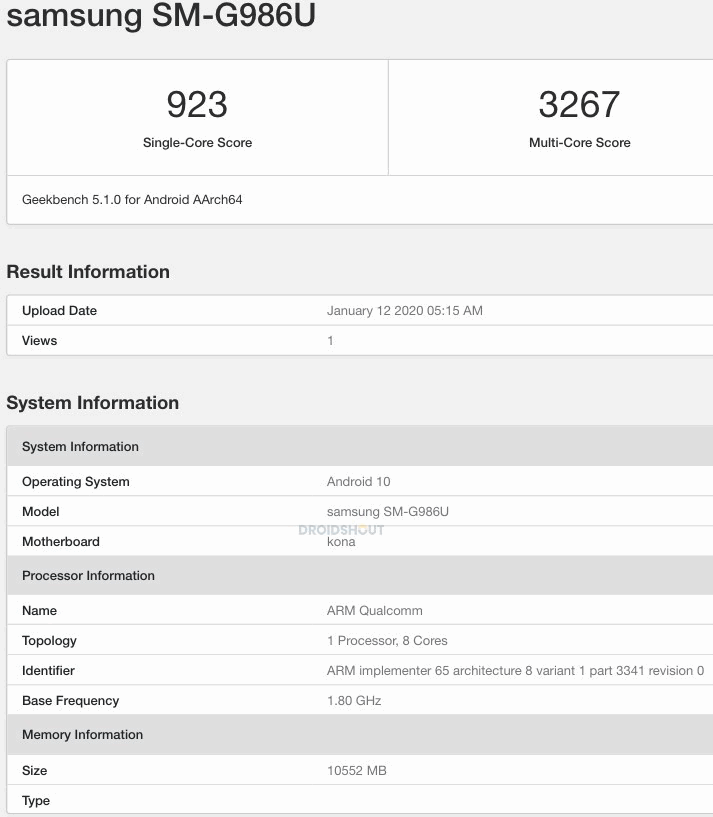The width and height of the screenshot is (713, 817).
Task: Click the Model row label
Action: click(x=41, y=512)
